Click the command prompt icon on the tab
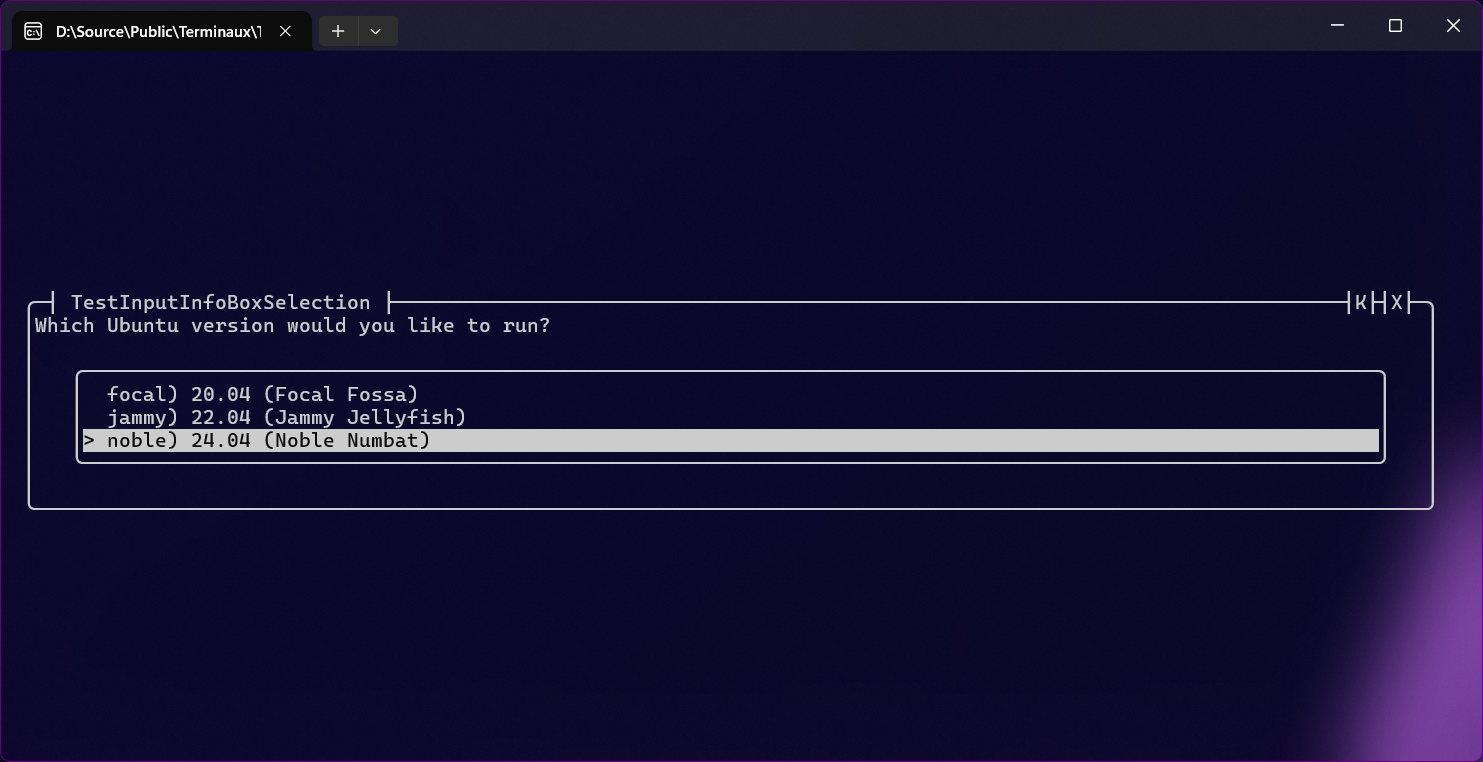 point(33,31)
